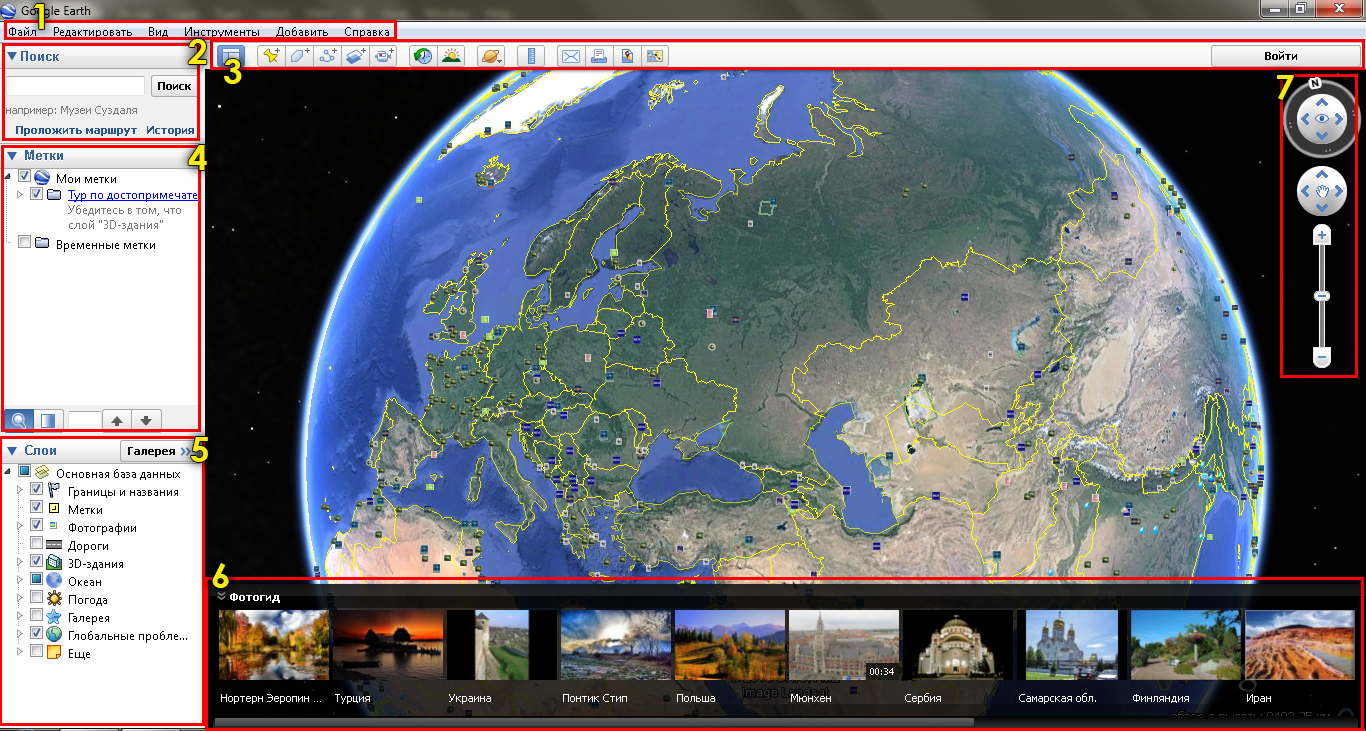This screenshot has width=1366, height=731.
Task: Click the Print icon in toolbar
Action: [599, 56]
